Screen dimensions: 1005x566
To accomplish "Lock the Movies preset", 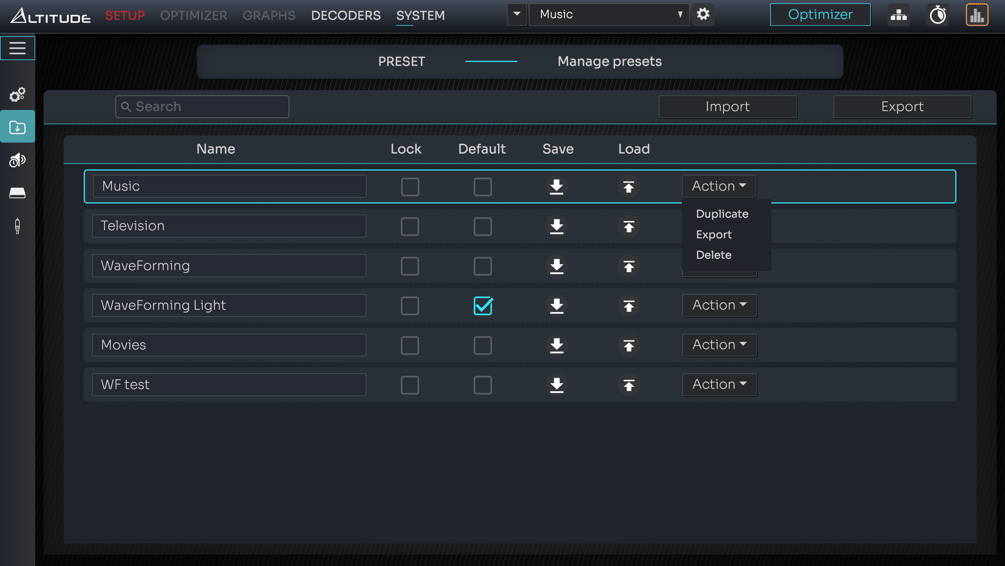I will pos(410,345).
